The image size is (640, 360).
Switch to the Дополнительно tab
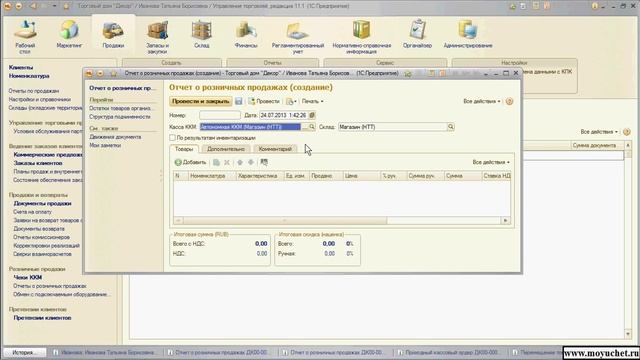click(226, 149)
